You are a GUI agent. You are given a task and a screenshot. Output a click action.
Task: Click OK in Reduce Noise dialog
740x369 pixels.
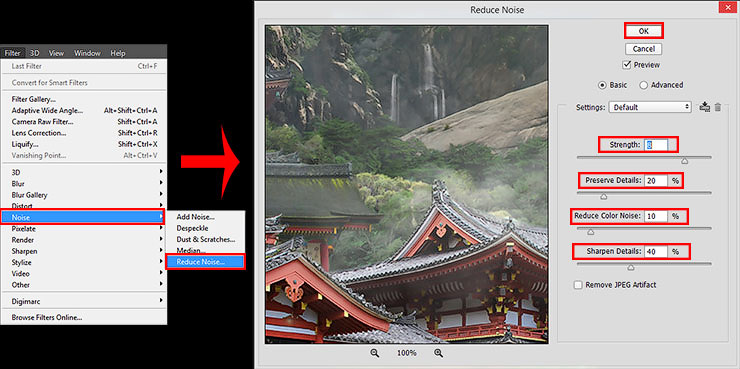tap(644, 31)
